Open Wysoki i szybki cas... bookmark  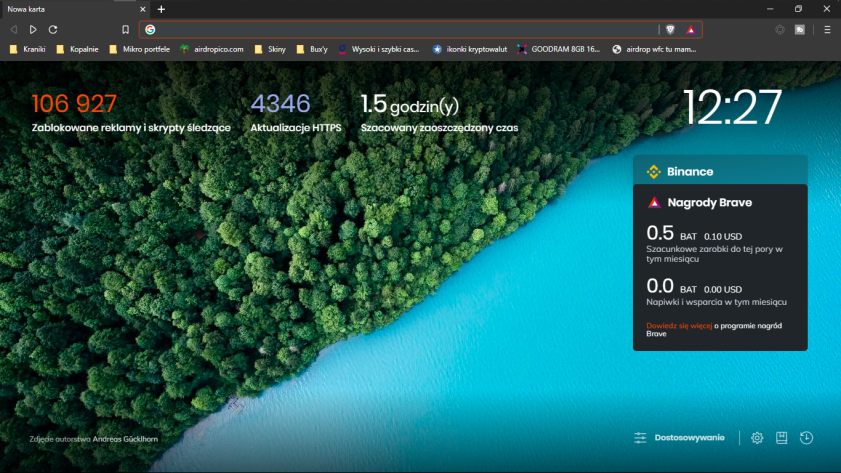pos(379,49)
